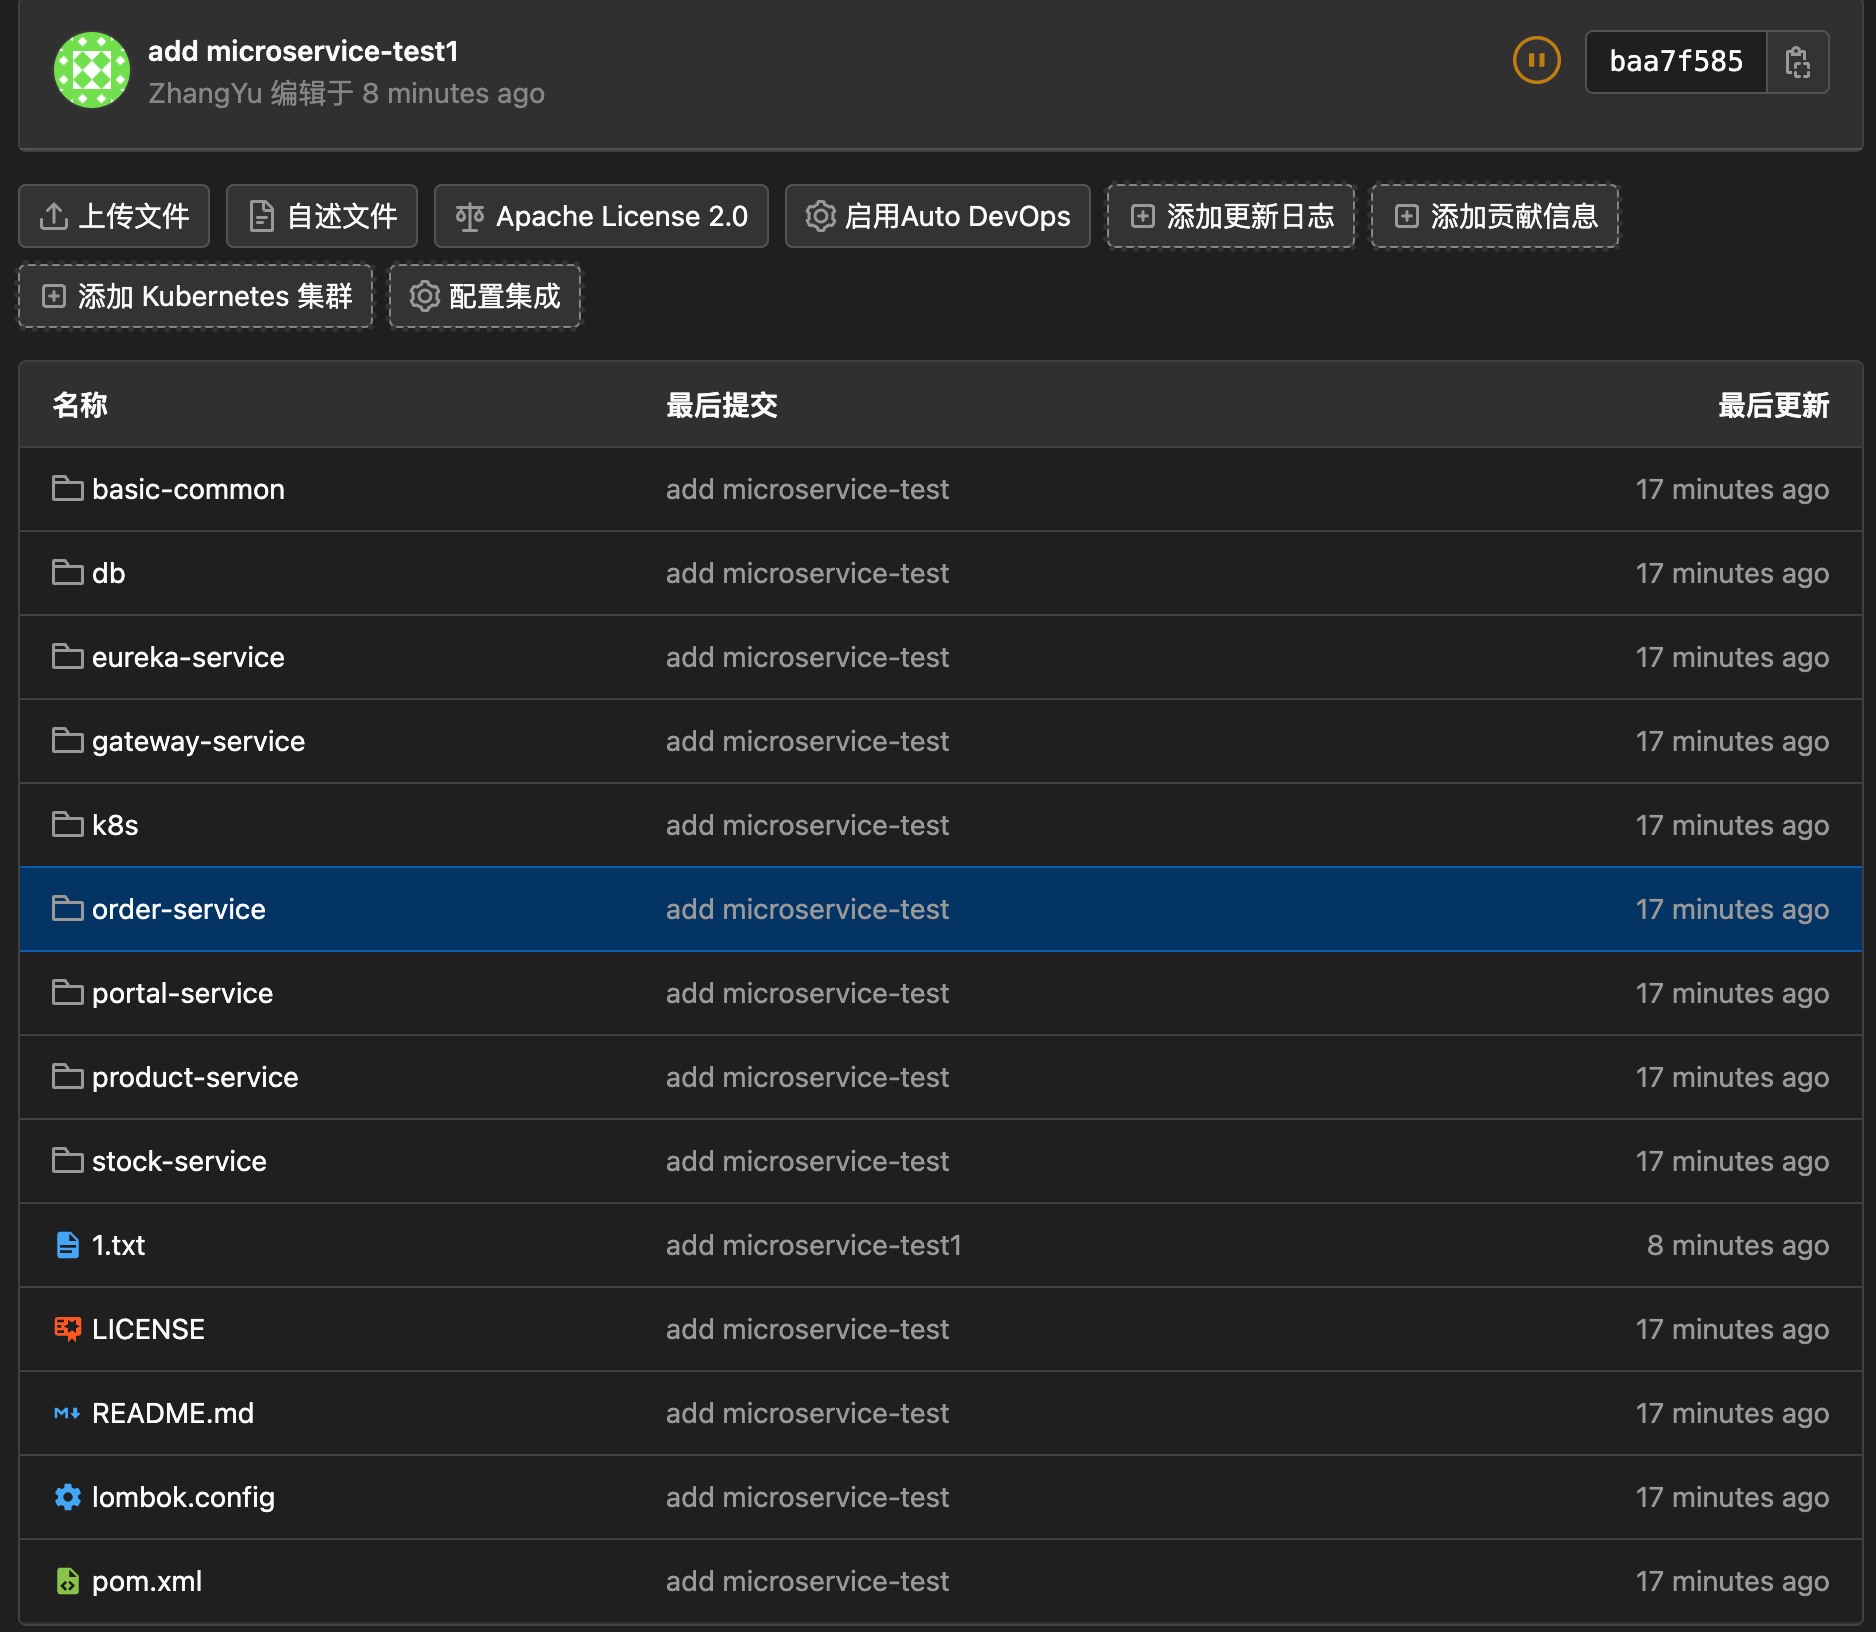Click 启用Auto DevOps button

938,216
